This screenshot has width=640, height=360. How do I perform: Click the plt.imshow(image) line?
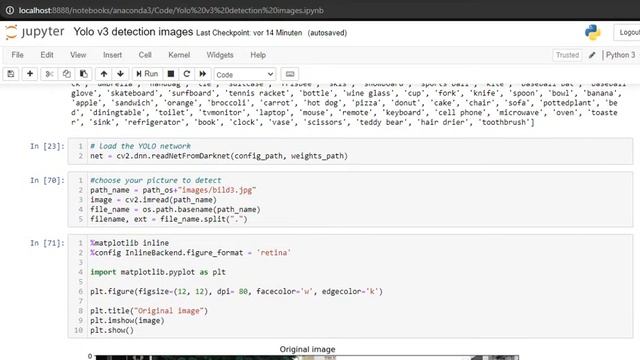pos(127,320)
